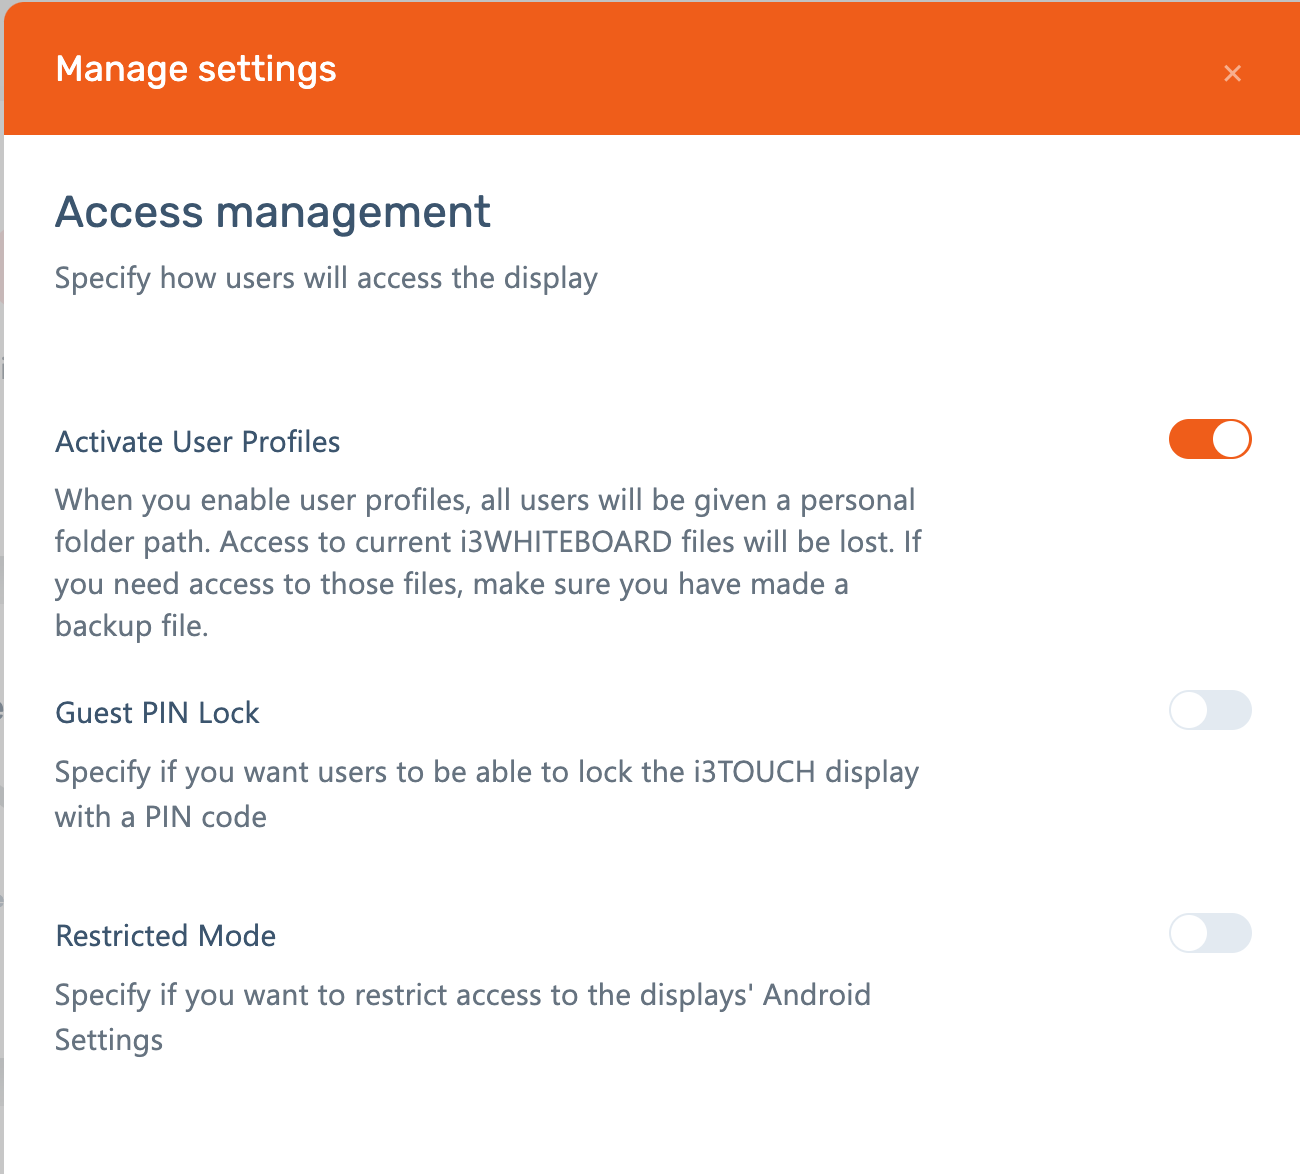
Task: Click the Activate User Profiles label
Action: point(198,442)
